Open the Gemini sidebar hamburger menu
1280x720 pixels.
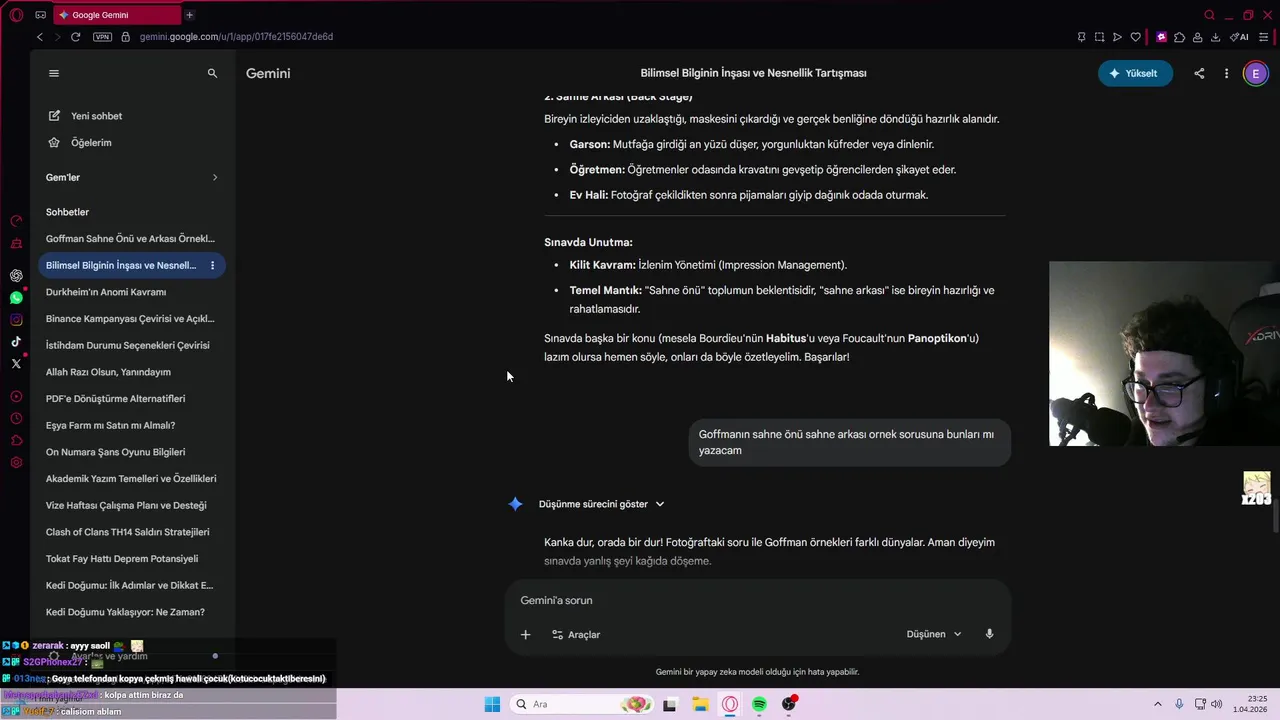pyautogui.click(x=54, y=73)
